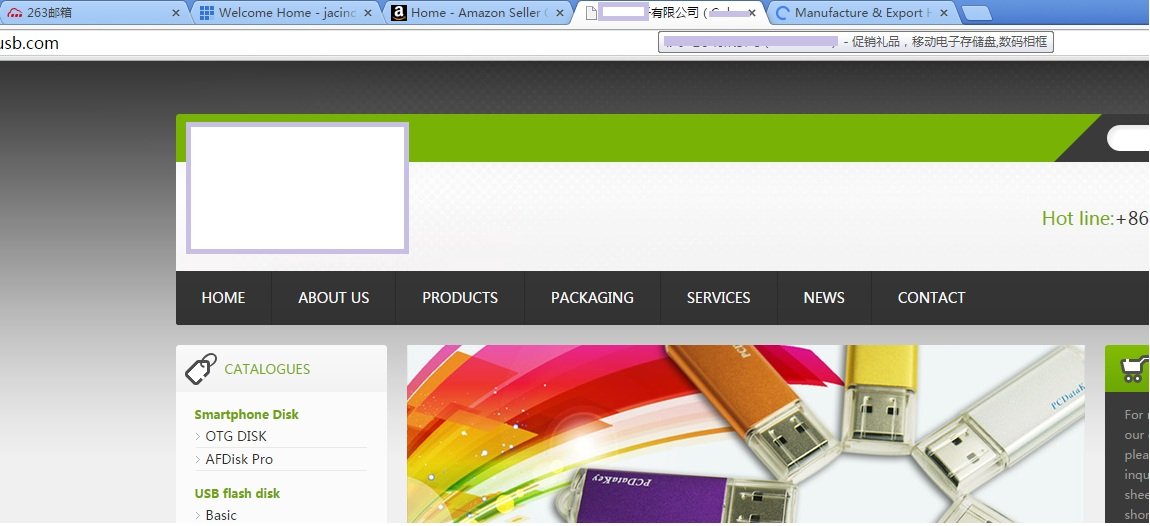
Task: Open a new browser tab
Action: point(976,14)
